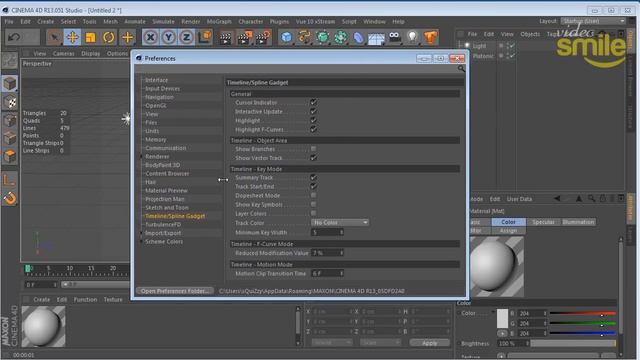Toggle X axis lock
The image size is (640, 360).
(150, 38)
